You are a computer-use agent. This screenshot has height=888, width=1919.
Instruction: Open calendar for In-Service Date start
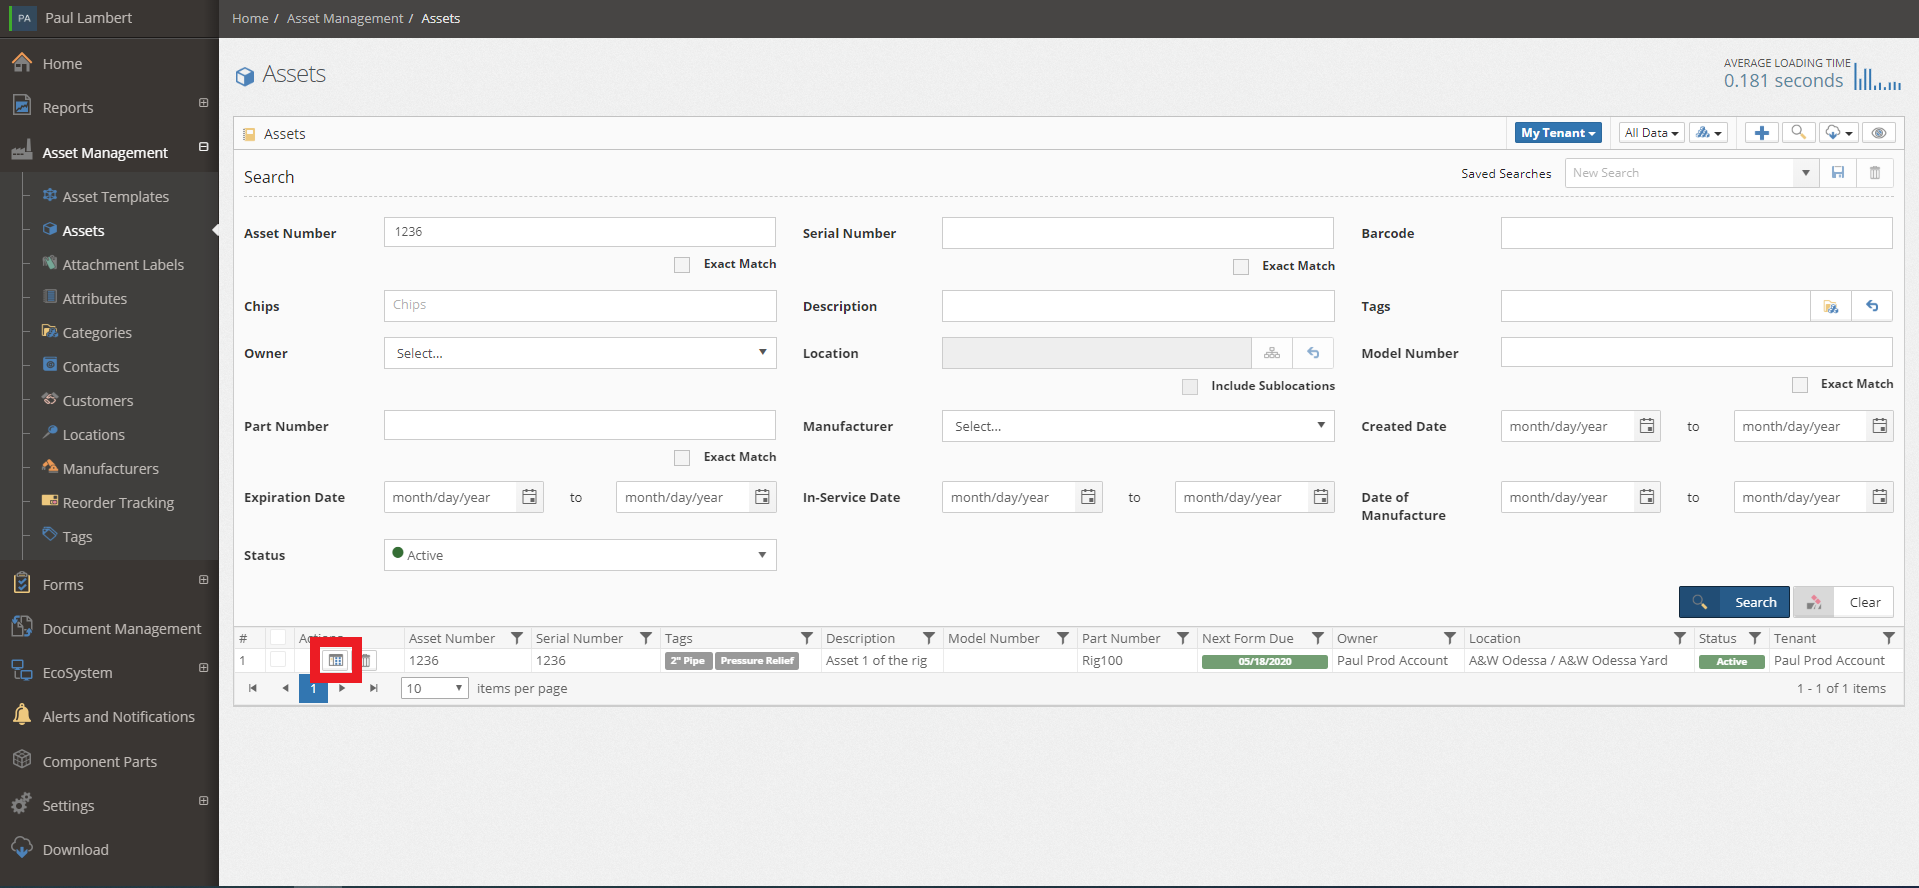(1089, 497)
